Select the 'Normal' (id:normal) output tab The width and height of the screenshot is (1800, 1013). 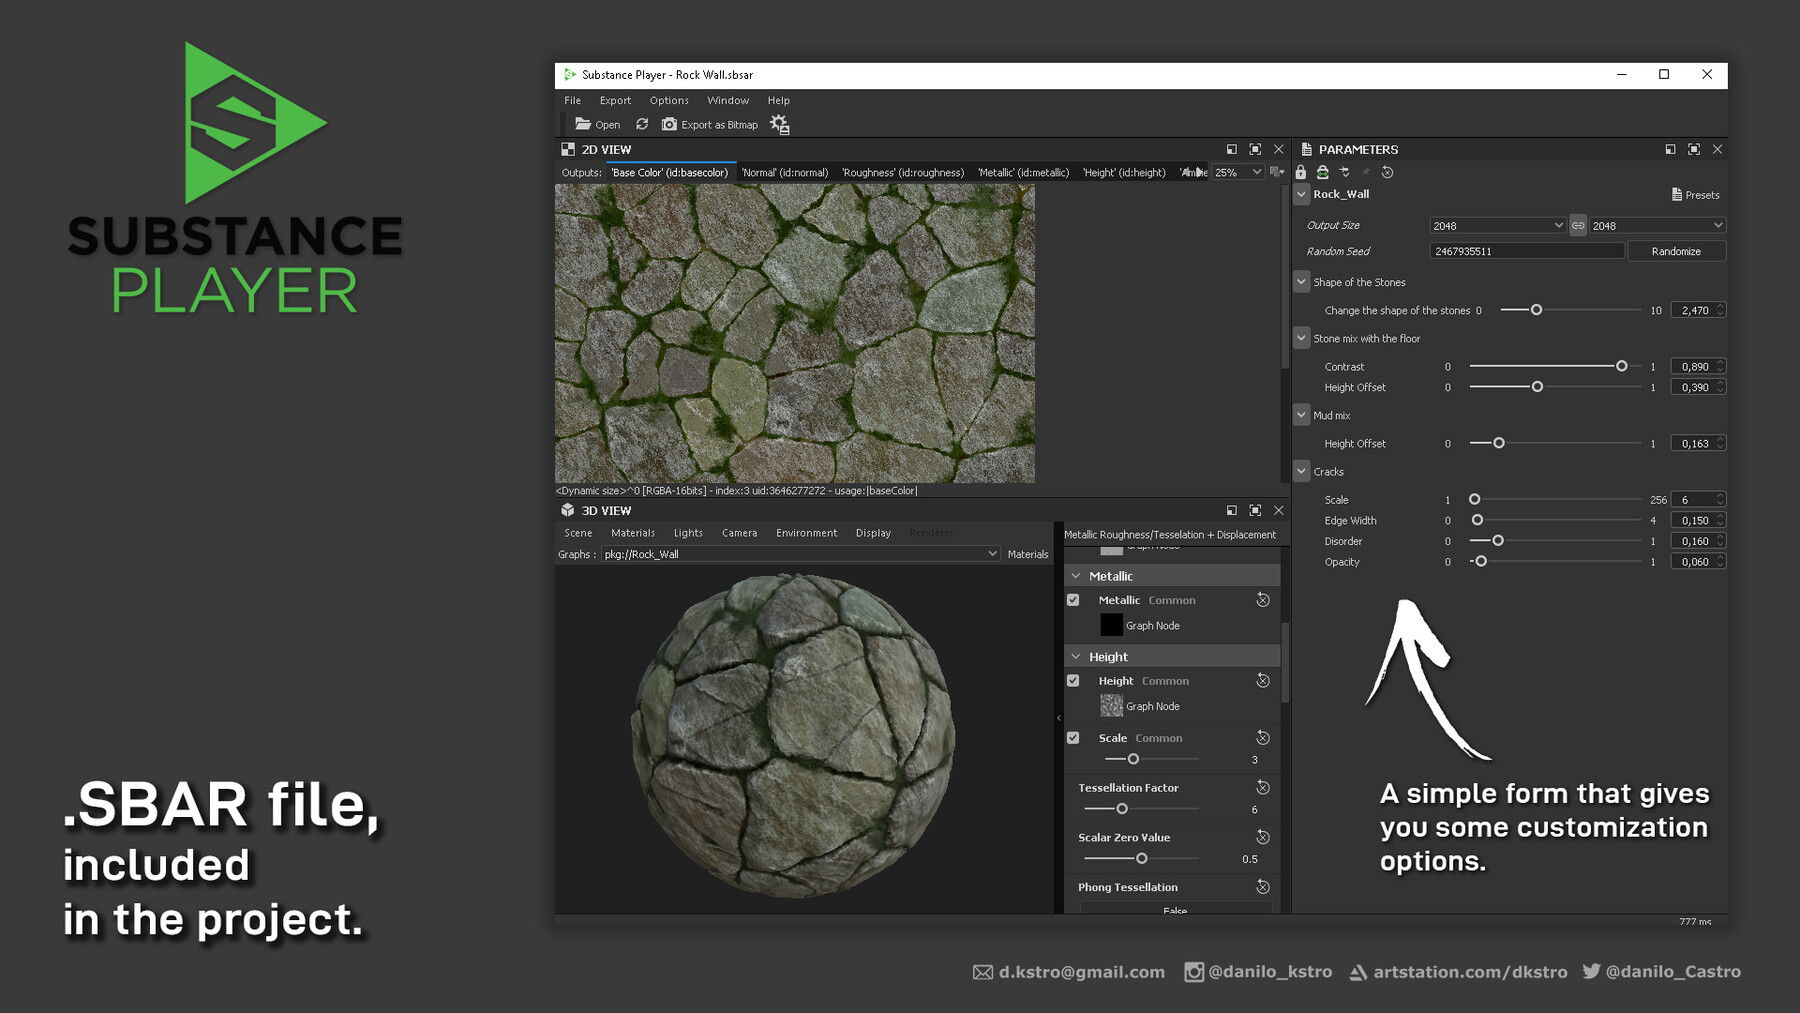tap(786, 172)
